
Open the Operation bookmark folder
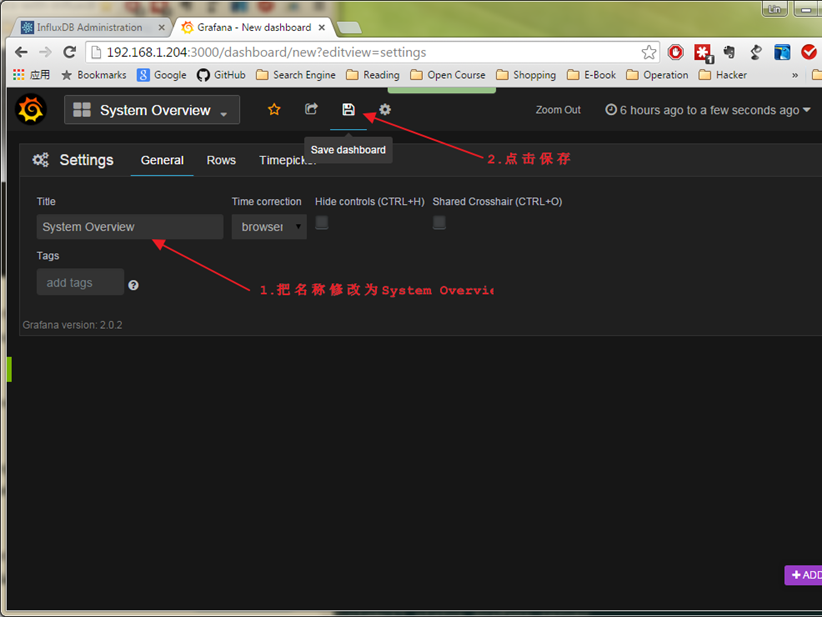point(657,75)
